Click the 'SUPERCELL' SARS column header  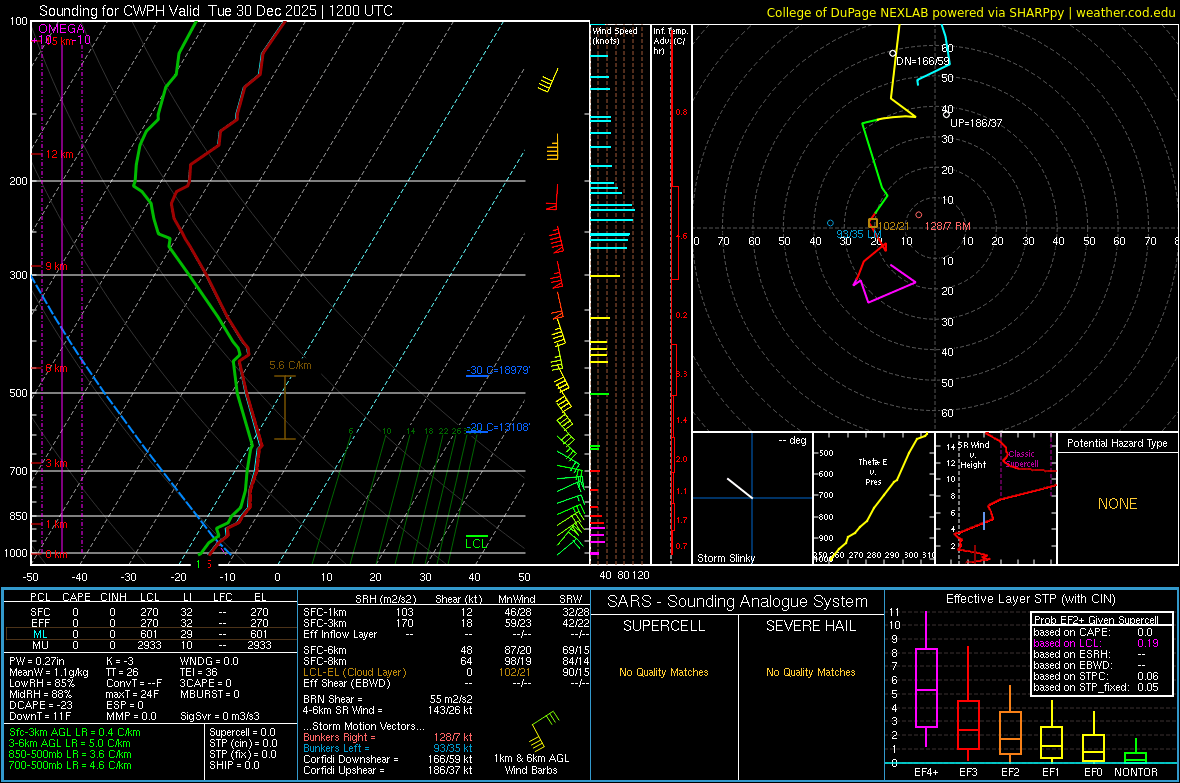(664, 626)
